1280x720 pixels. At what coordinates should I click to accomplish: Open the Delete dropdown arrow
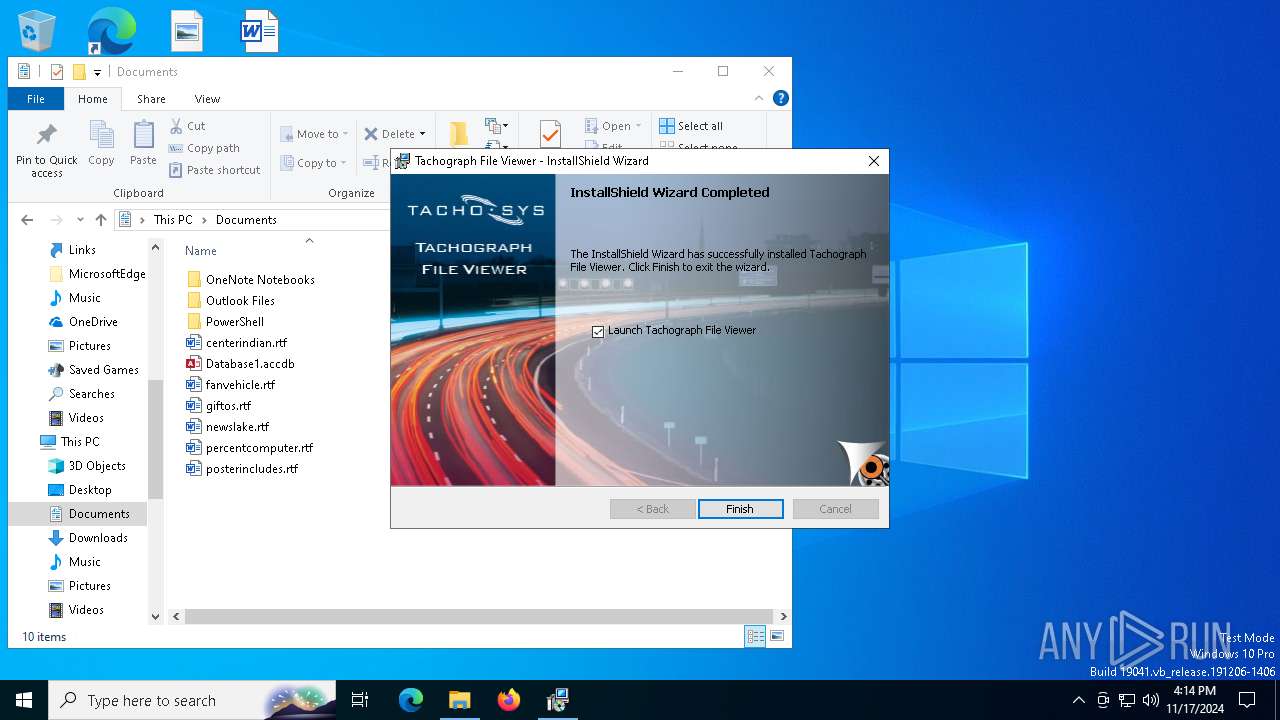click(422, 134)
